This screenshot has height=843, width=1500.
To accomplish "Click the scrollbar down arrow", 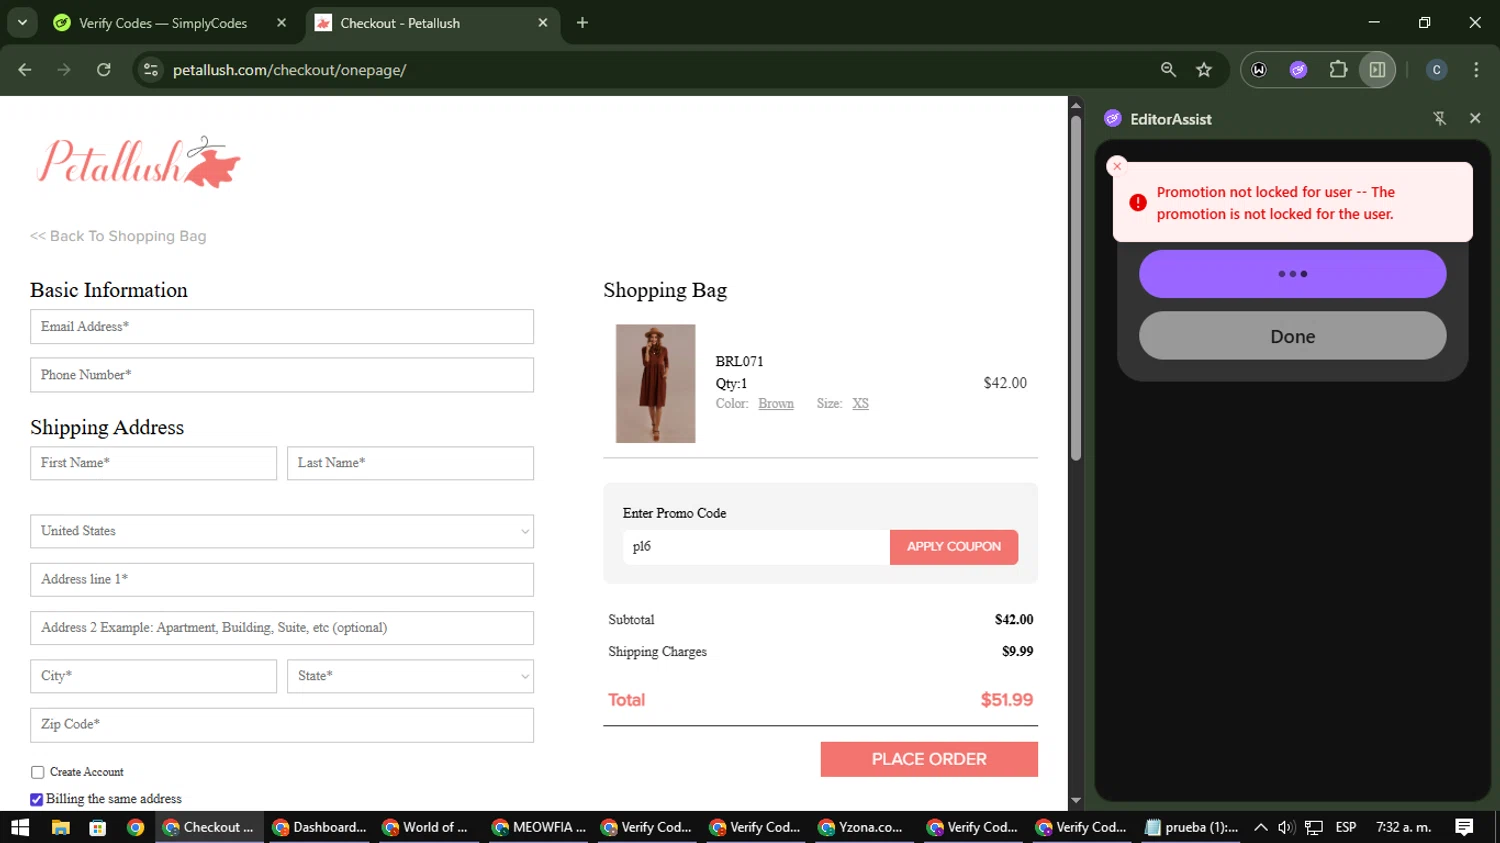I will pos(1076,801).
